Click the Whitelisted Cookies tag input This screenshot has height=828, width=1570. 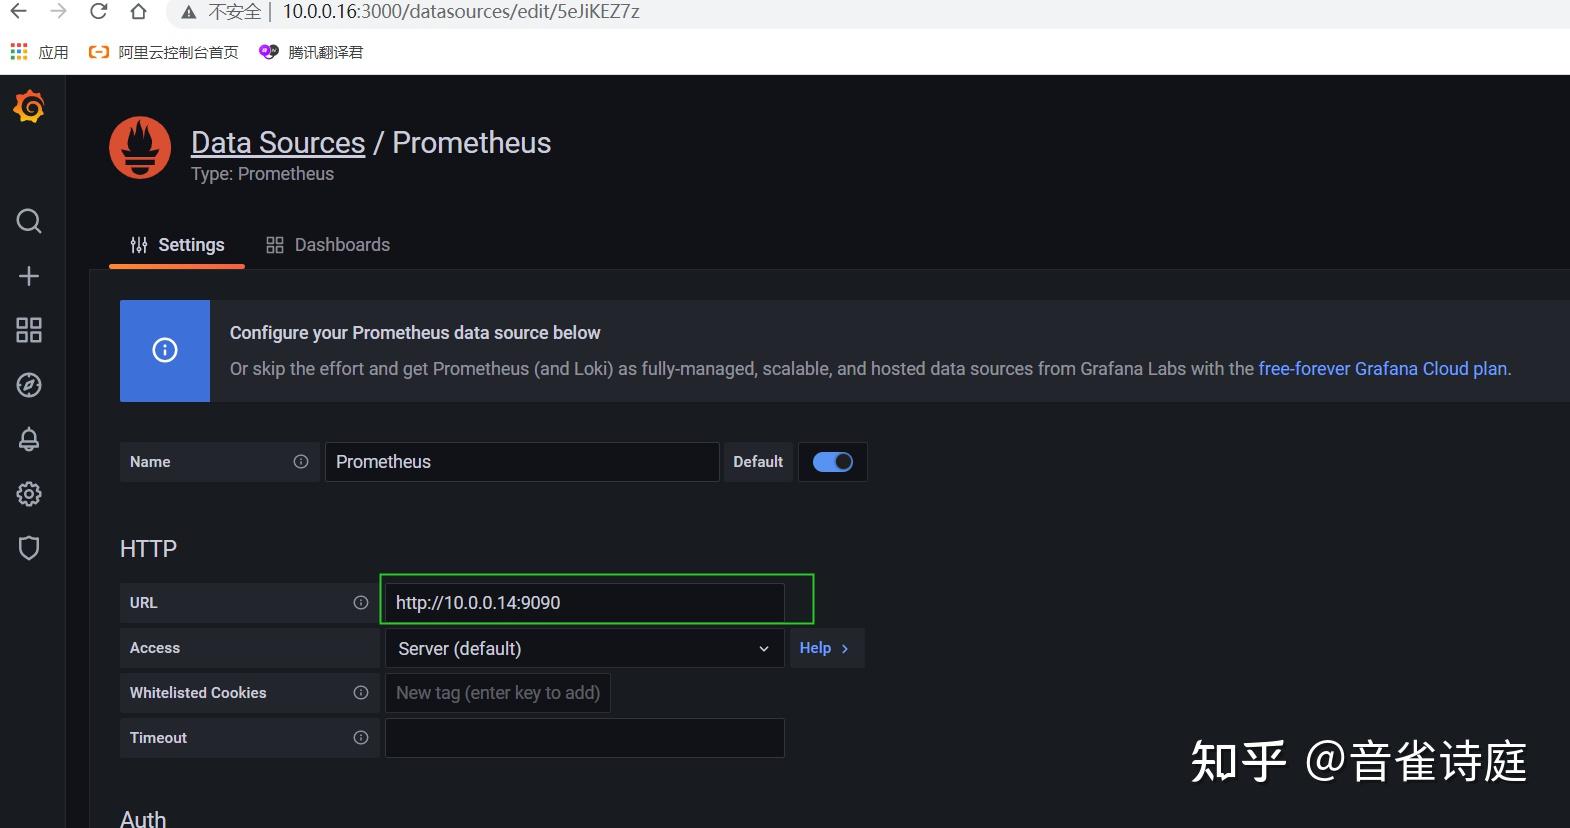click(x=497, y=692)
